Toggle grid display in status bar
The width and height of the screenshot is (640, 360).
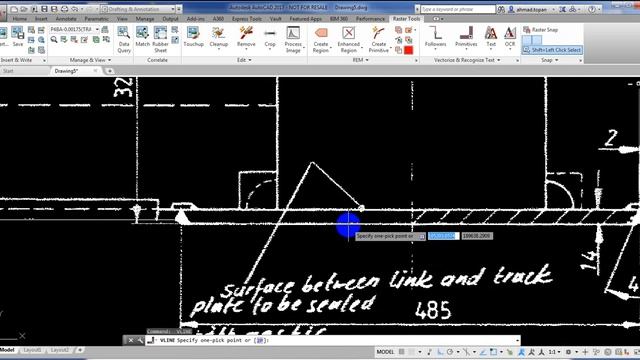402,351
